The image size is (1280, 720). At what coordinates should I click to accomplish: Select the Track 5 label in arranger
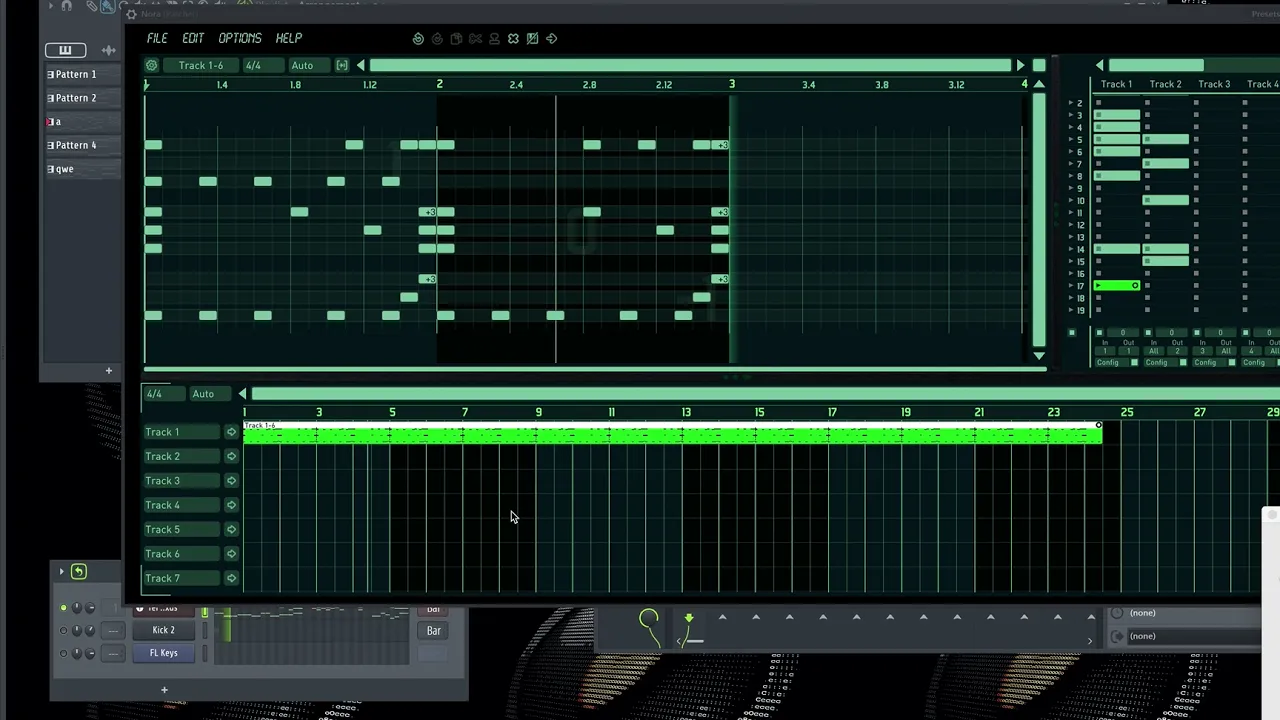pos(181,529)
